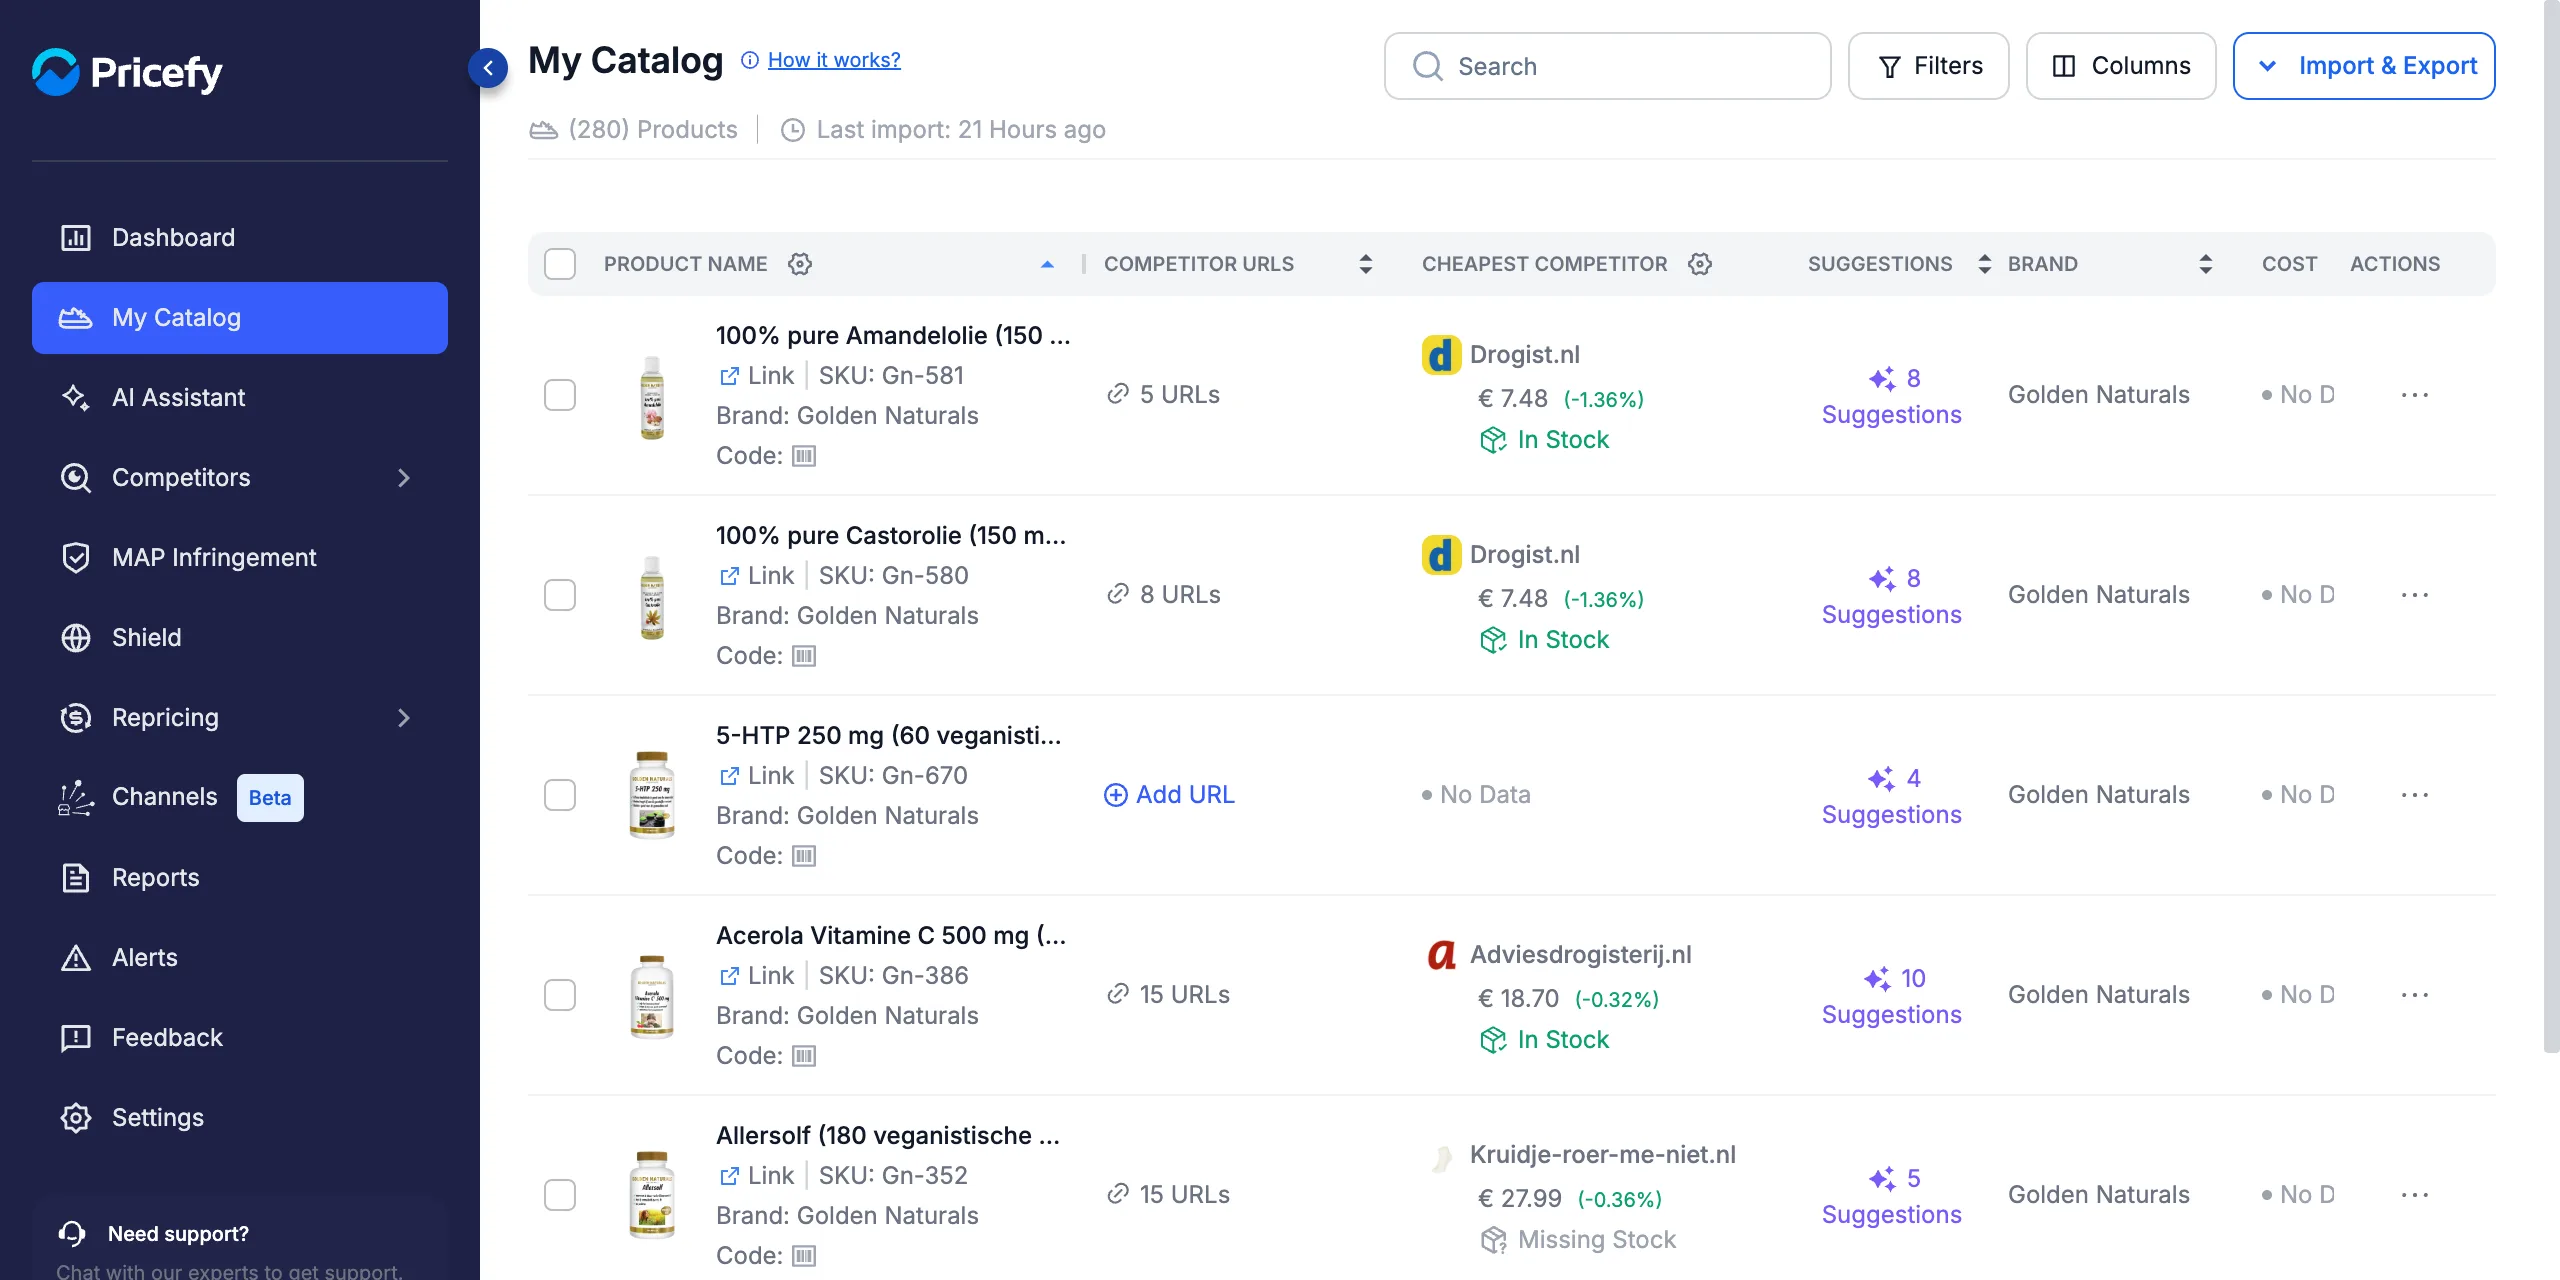2560x1280 pixels.
Task: Click the page vertical scrollbar
Action: coord(2551,526)
